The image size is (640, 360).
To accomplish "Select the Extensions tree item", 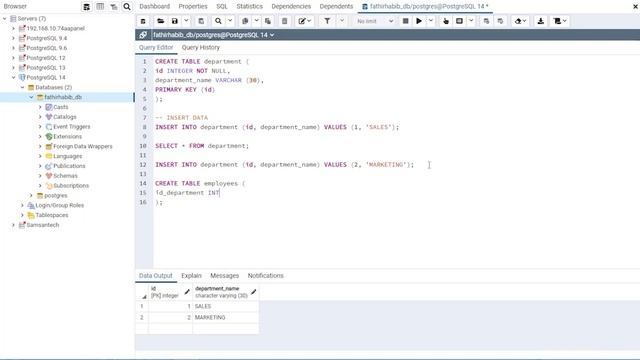I will tap(67, 137).
